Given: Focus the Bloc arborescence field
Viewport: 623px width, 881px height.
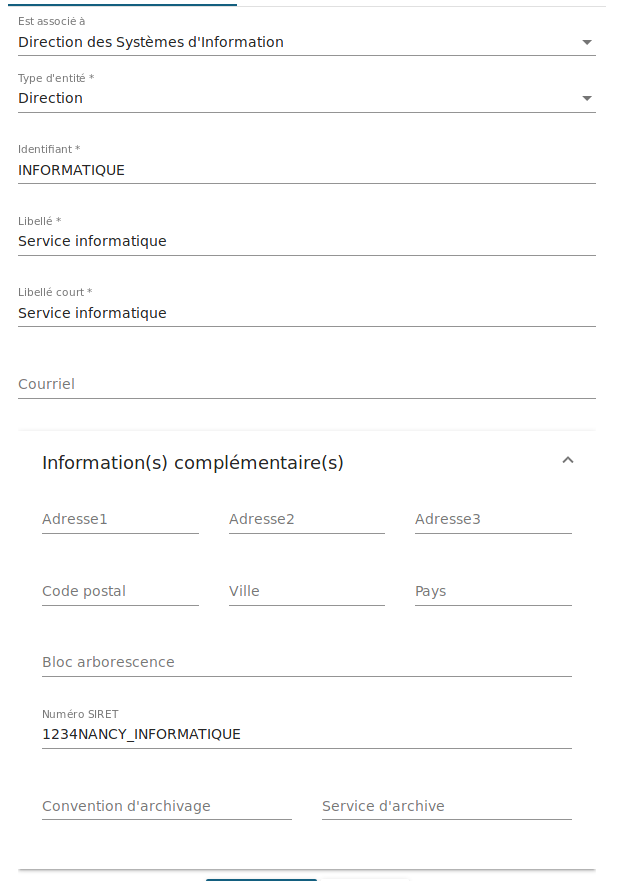Looking at the screenshot, I should pyautogui.click(x=306, y=663).
